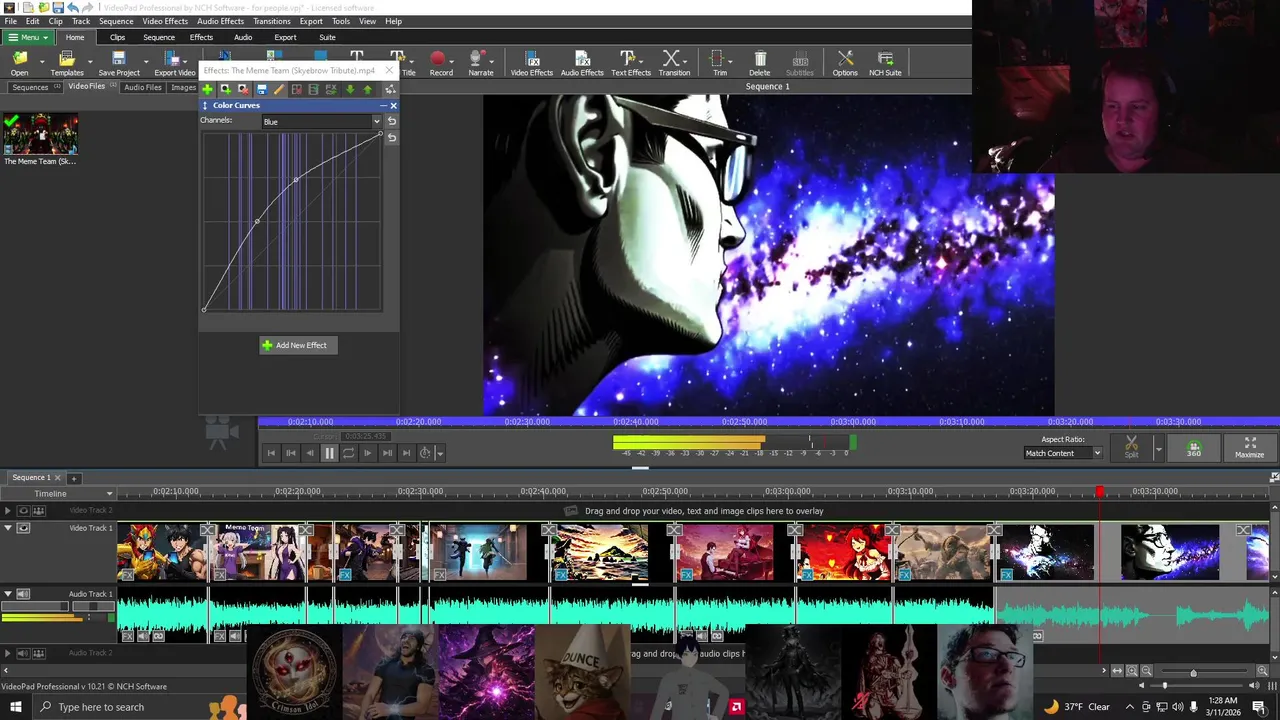Open the Transitions menu in menu bar
This screenshot has width=1280, height=720.
(271, 21)
